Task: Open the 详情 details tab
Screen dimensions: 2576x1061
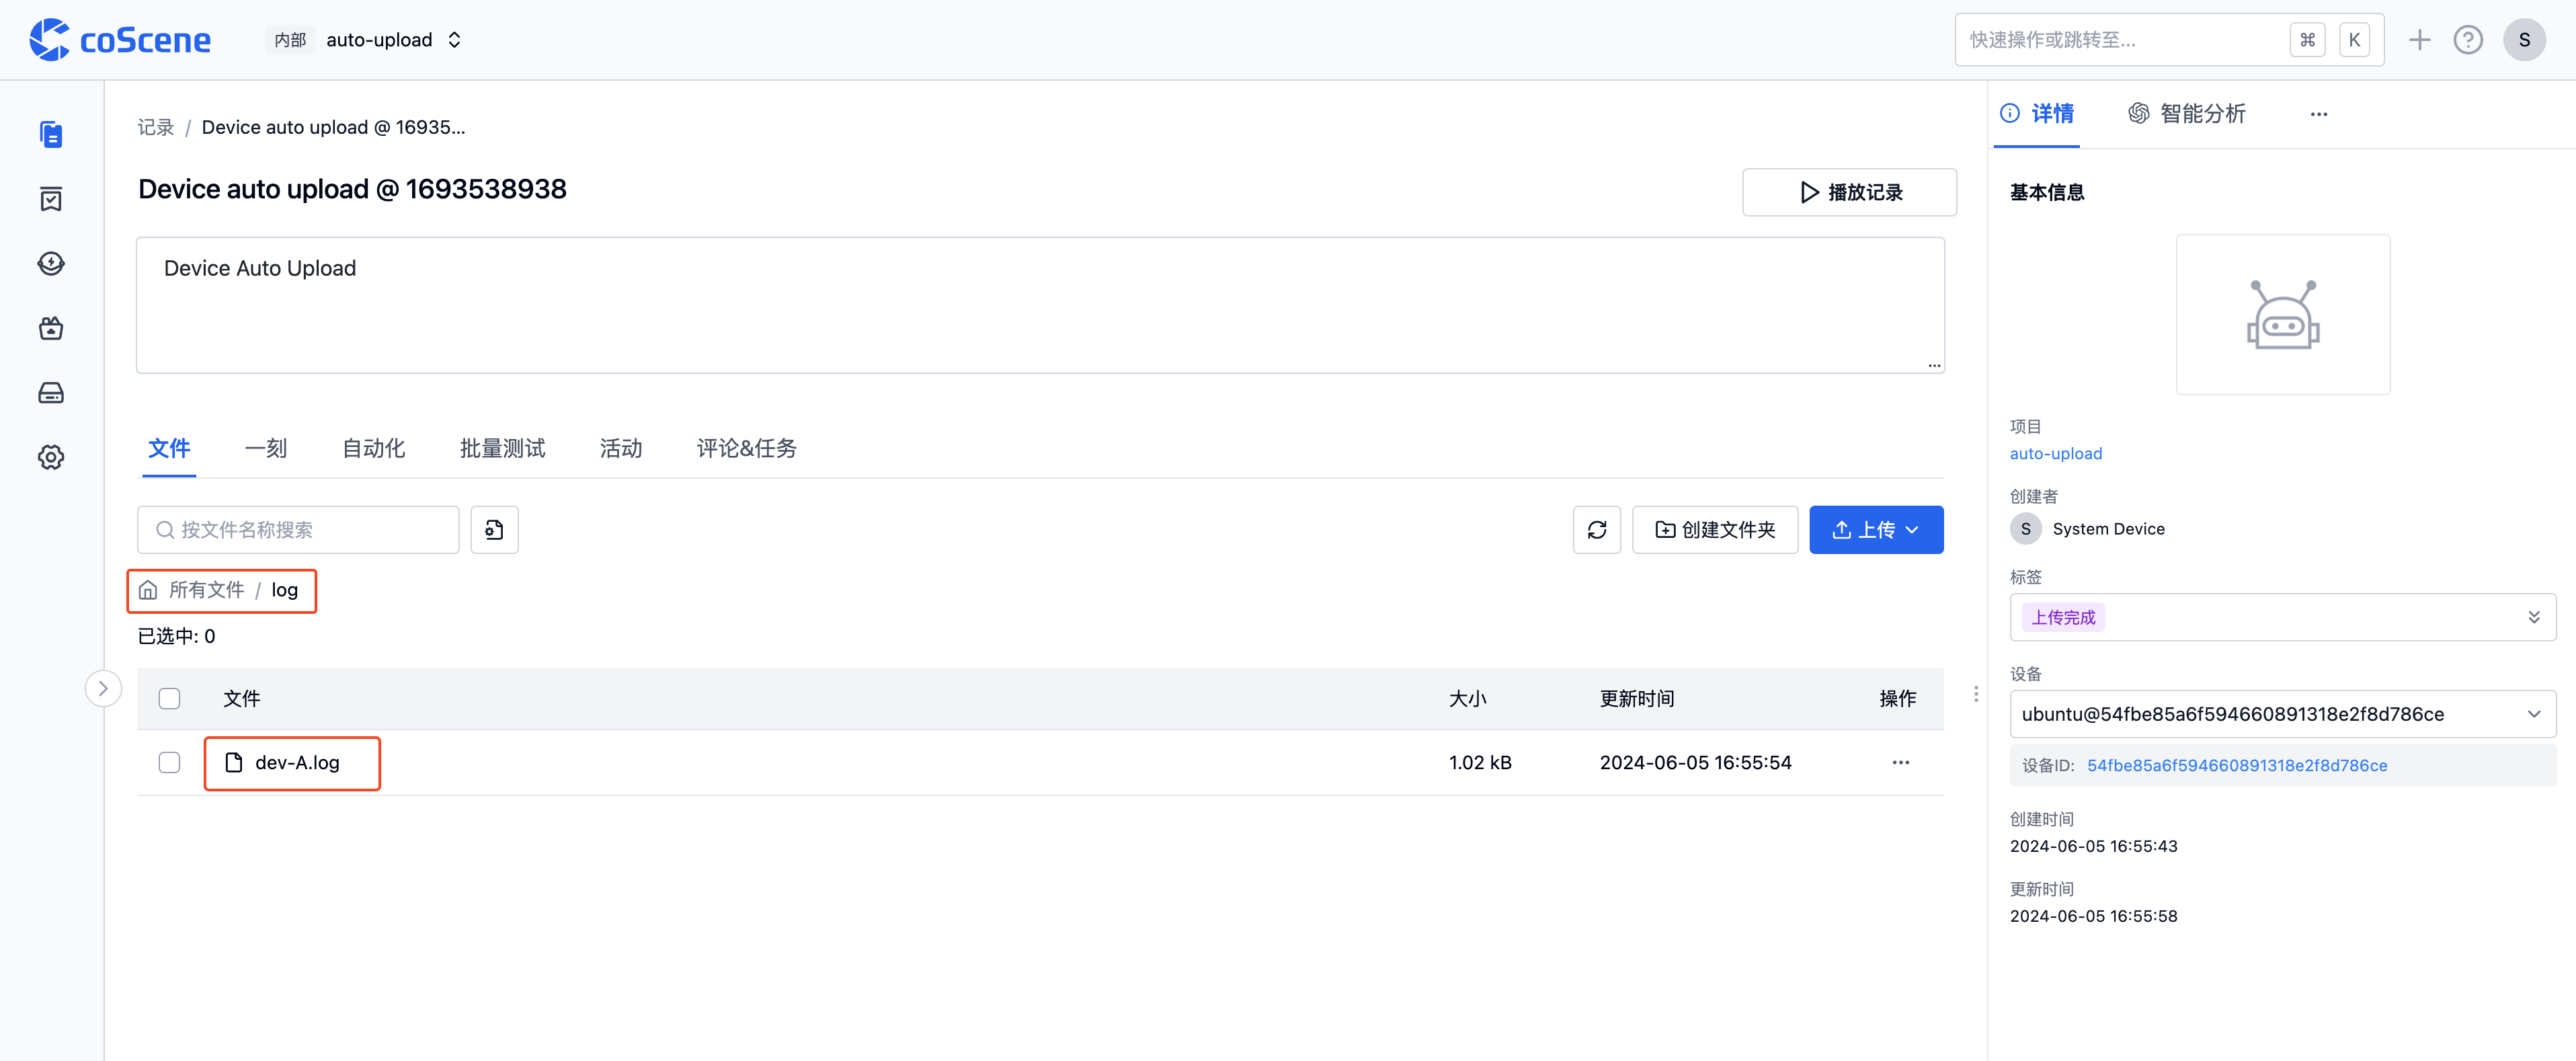Action: 2037,114
